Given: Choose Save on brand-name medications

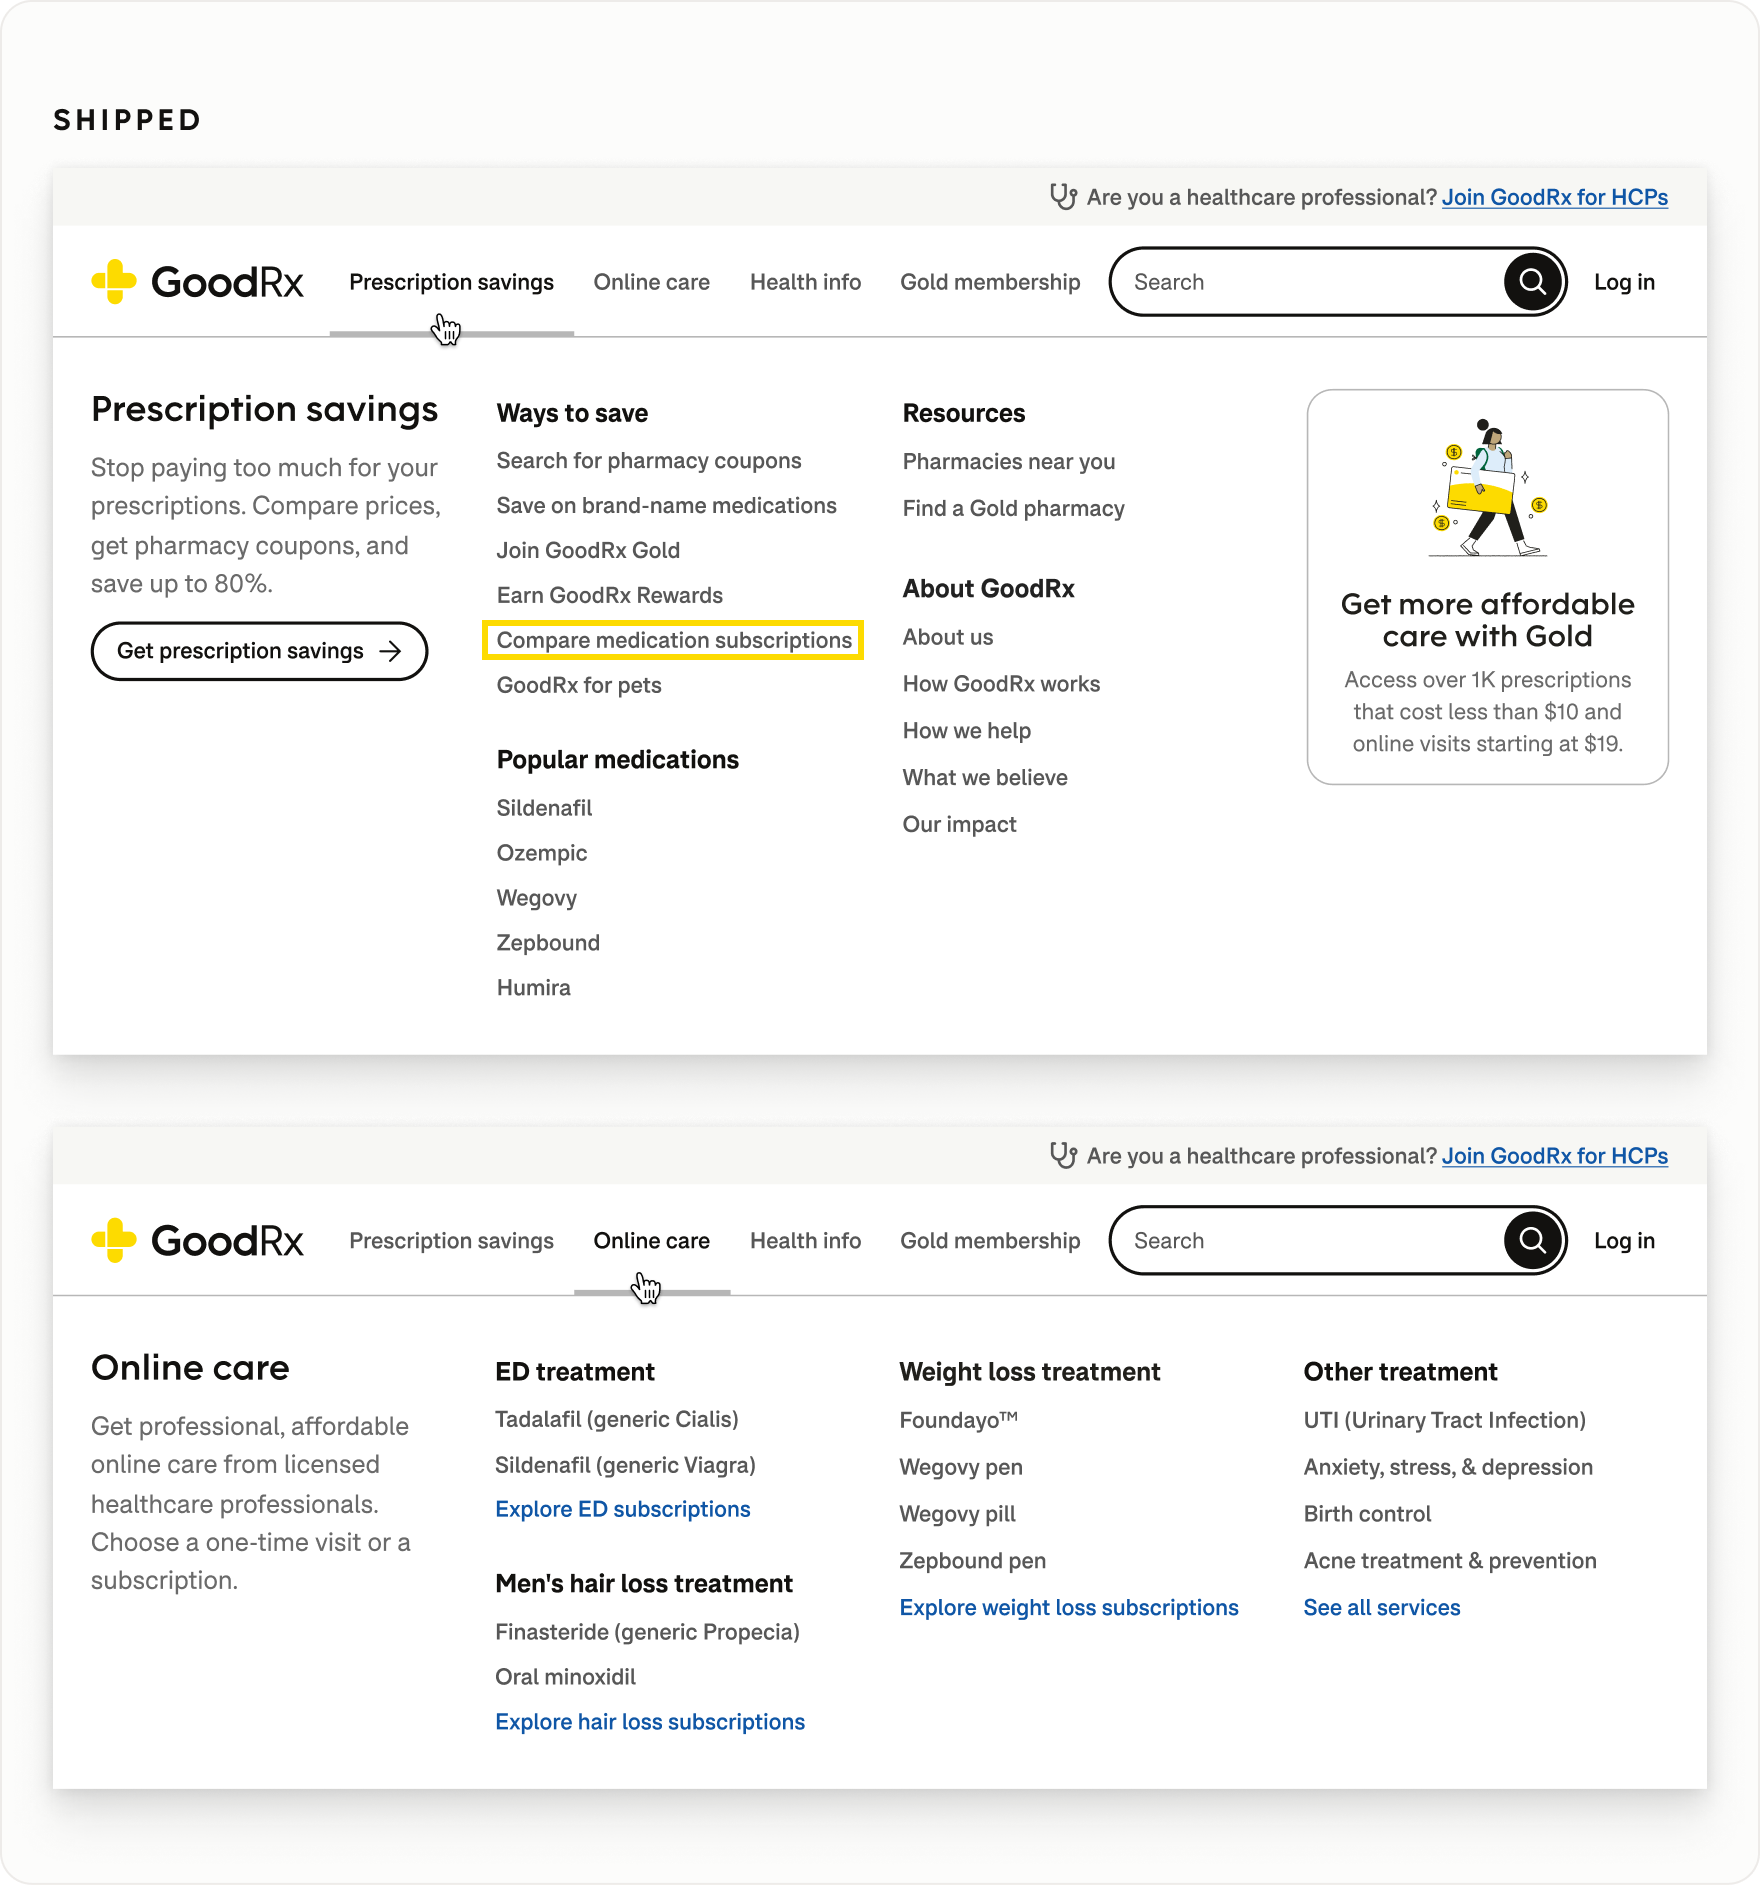Looking at the screenshot, I should point(667,506).
